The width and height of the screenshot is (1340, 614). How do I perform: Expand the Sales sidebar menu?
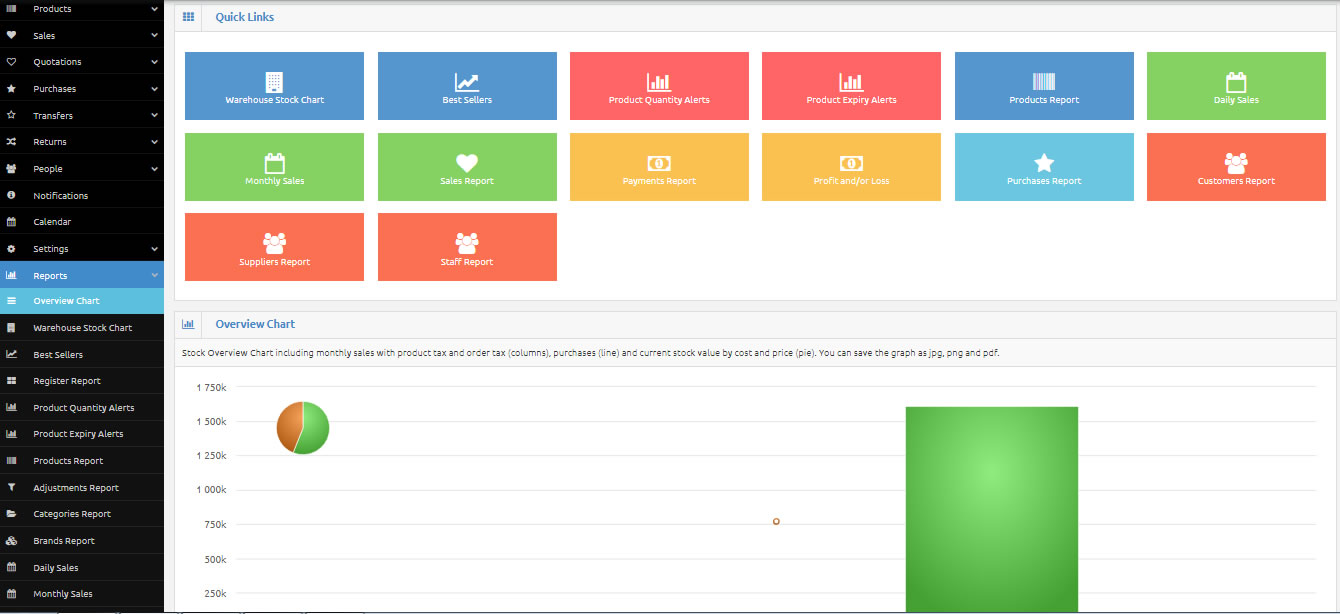tap(82, 36)
